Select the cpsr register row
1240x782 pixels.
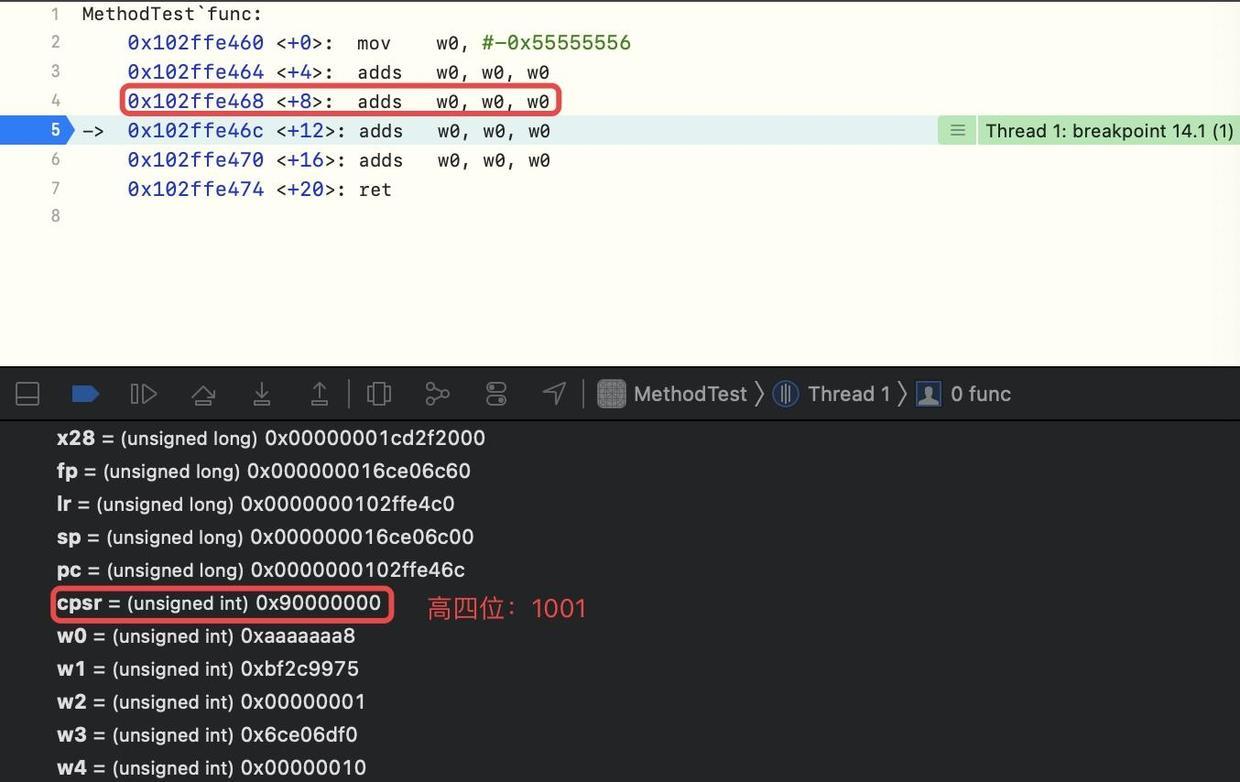click(219, 603)
